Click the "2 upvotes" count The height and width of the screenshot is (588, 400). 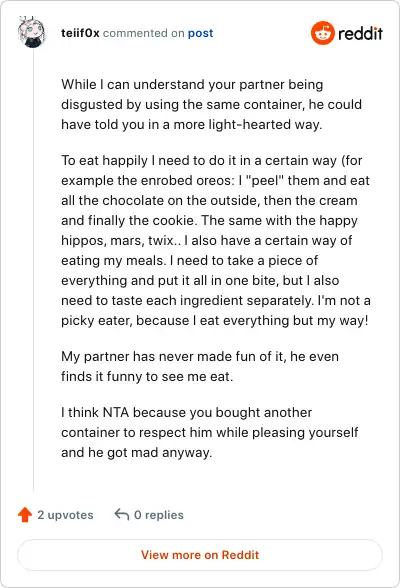click(x=65, y=514)
